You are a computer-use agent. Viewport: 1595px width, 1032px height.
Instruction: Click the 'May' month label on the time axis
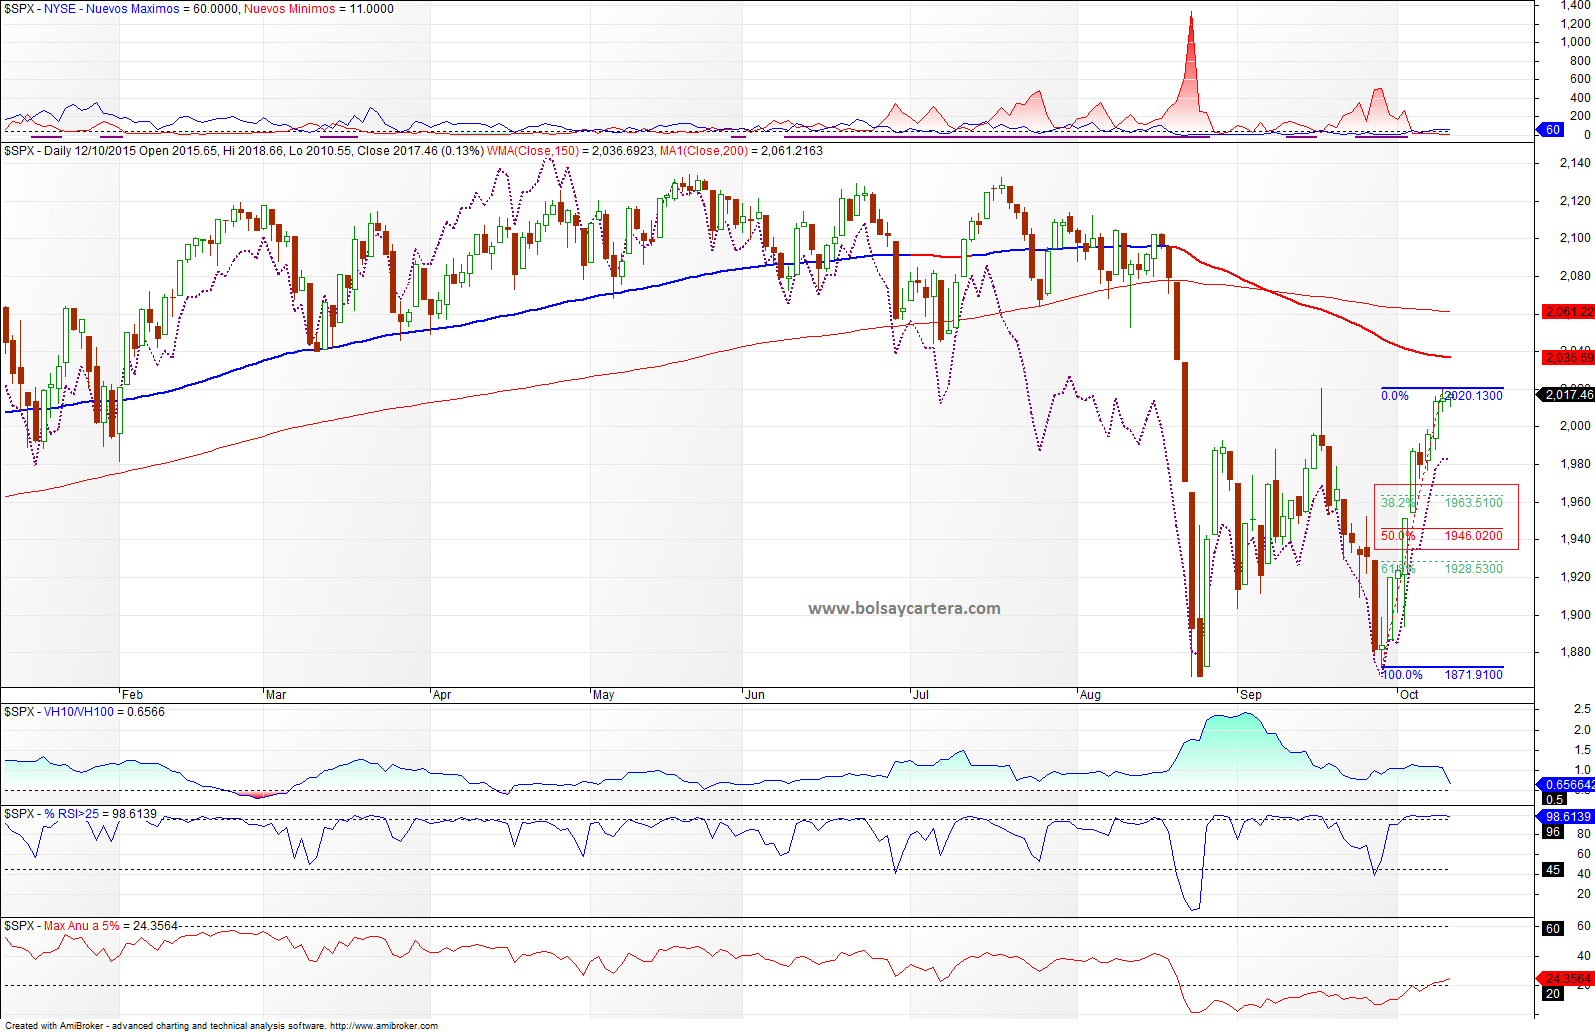[x=603, y=695]
